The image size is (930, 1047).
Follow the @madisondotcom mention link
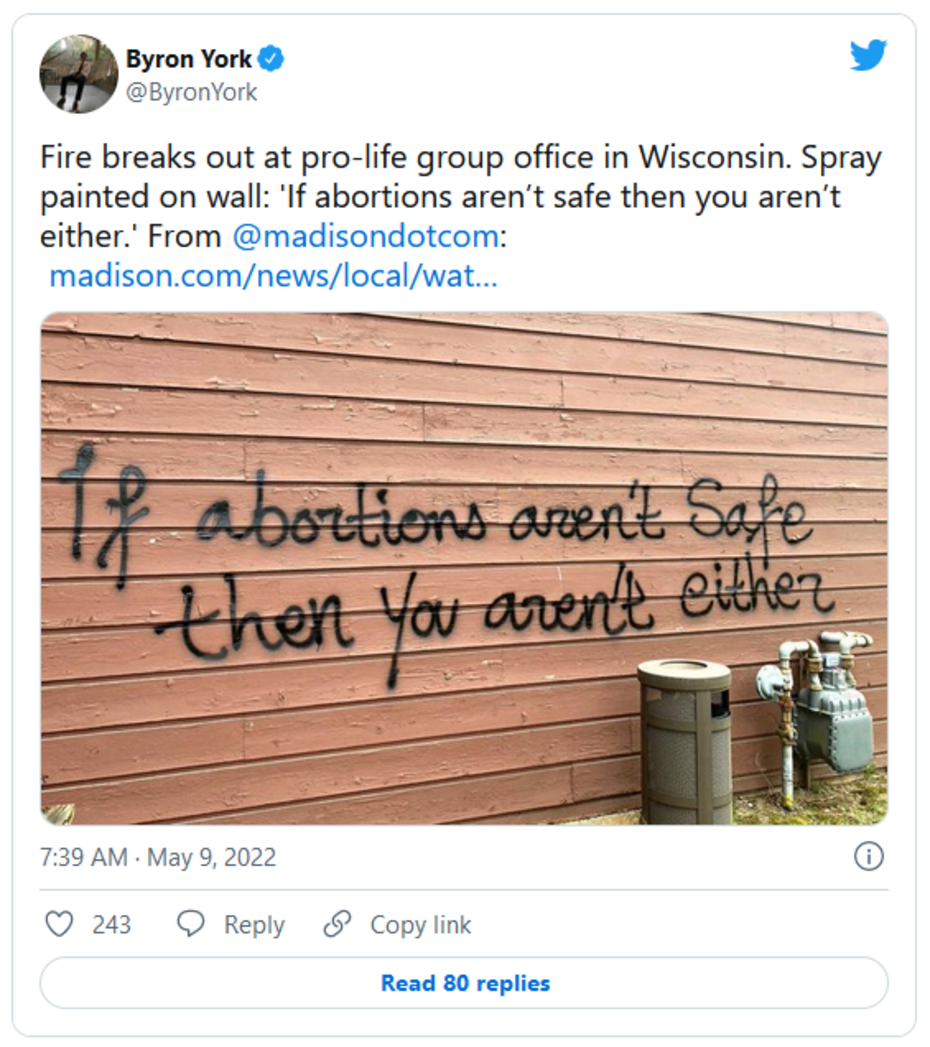pos(364,236)
